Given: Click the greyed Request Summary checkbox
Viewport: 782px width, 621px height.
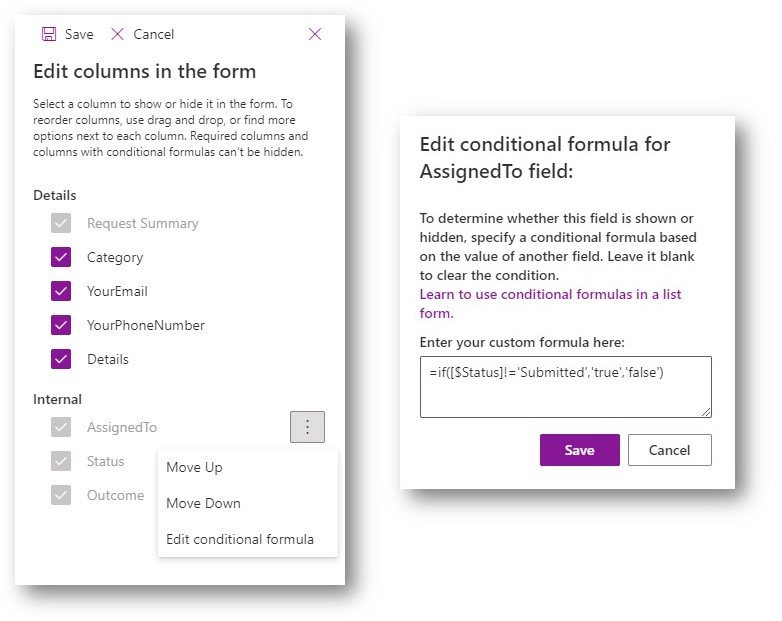Looking at the screenshot, I should tap(61, 223).
